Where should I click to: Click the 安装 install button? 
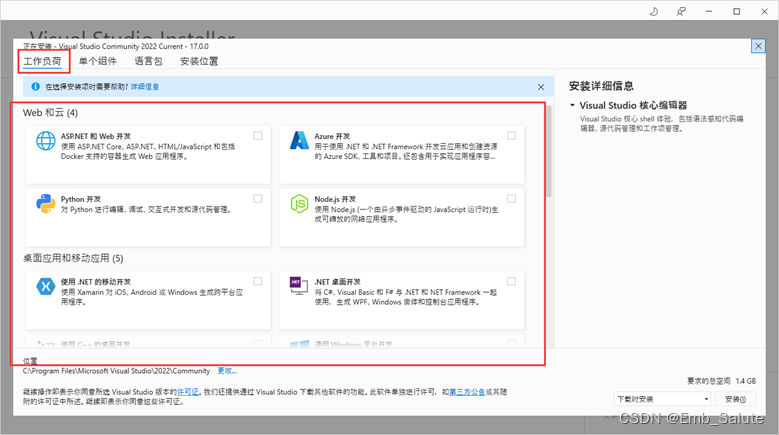736,399
